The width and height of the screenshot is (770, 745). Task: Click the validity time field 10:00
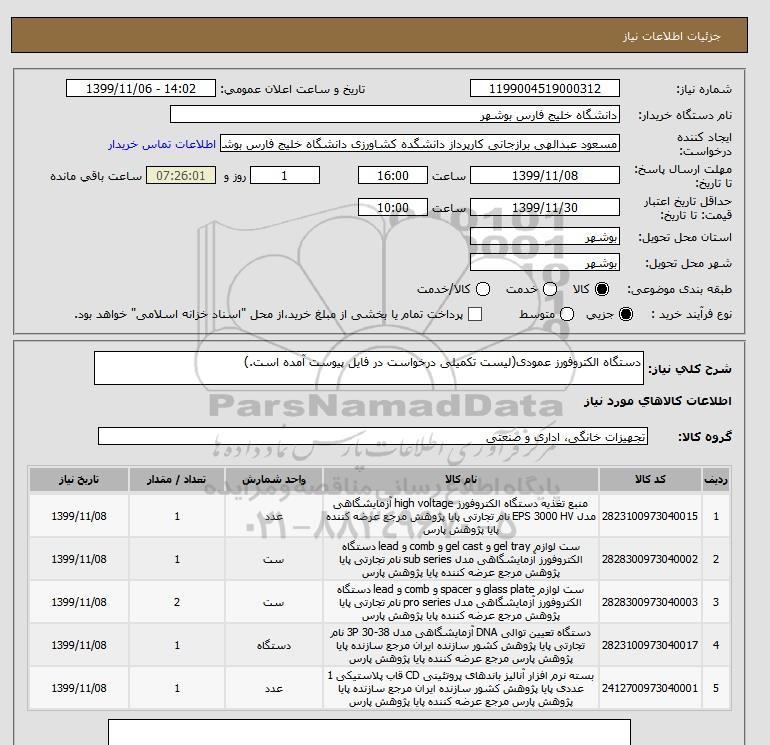point(393,207)
